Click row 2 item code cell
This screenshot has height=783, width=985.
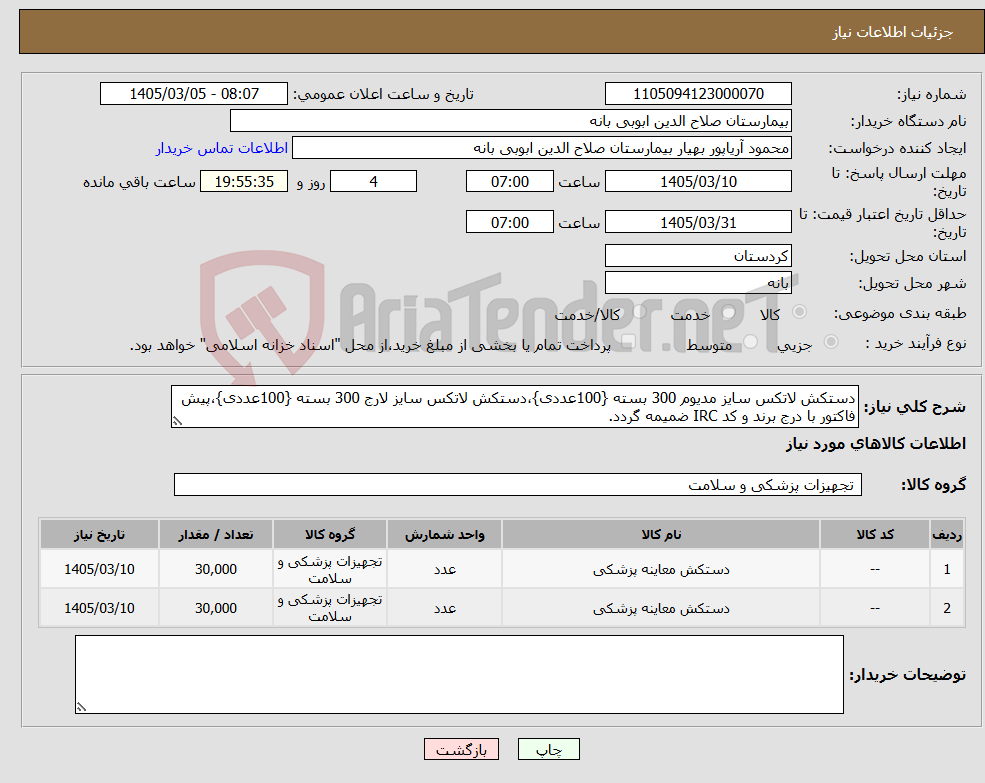coord(875,608)
